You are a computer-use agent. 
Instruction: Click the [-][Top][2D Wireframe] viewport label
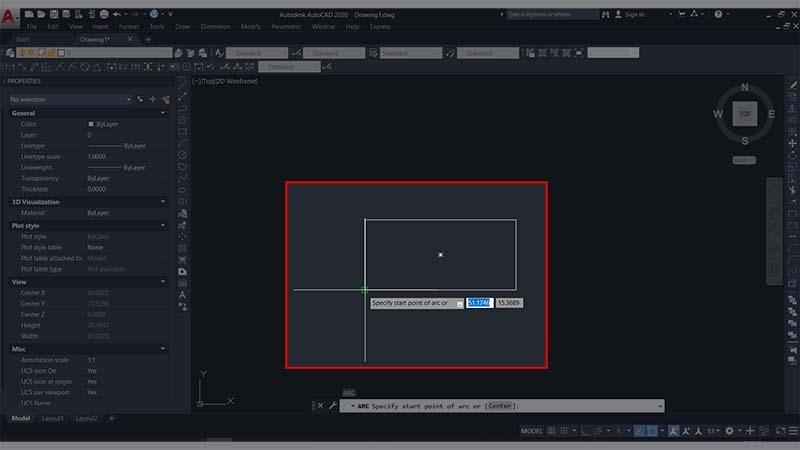(224, 81)
